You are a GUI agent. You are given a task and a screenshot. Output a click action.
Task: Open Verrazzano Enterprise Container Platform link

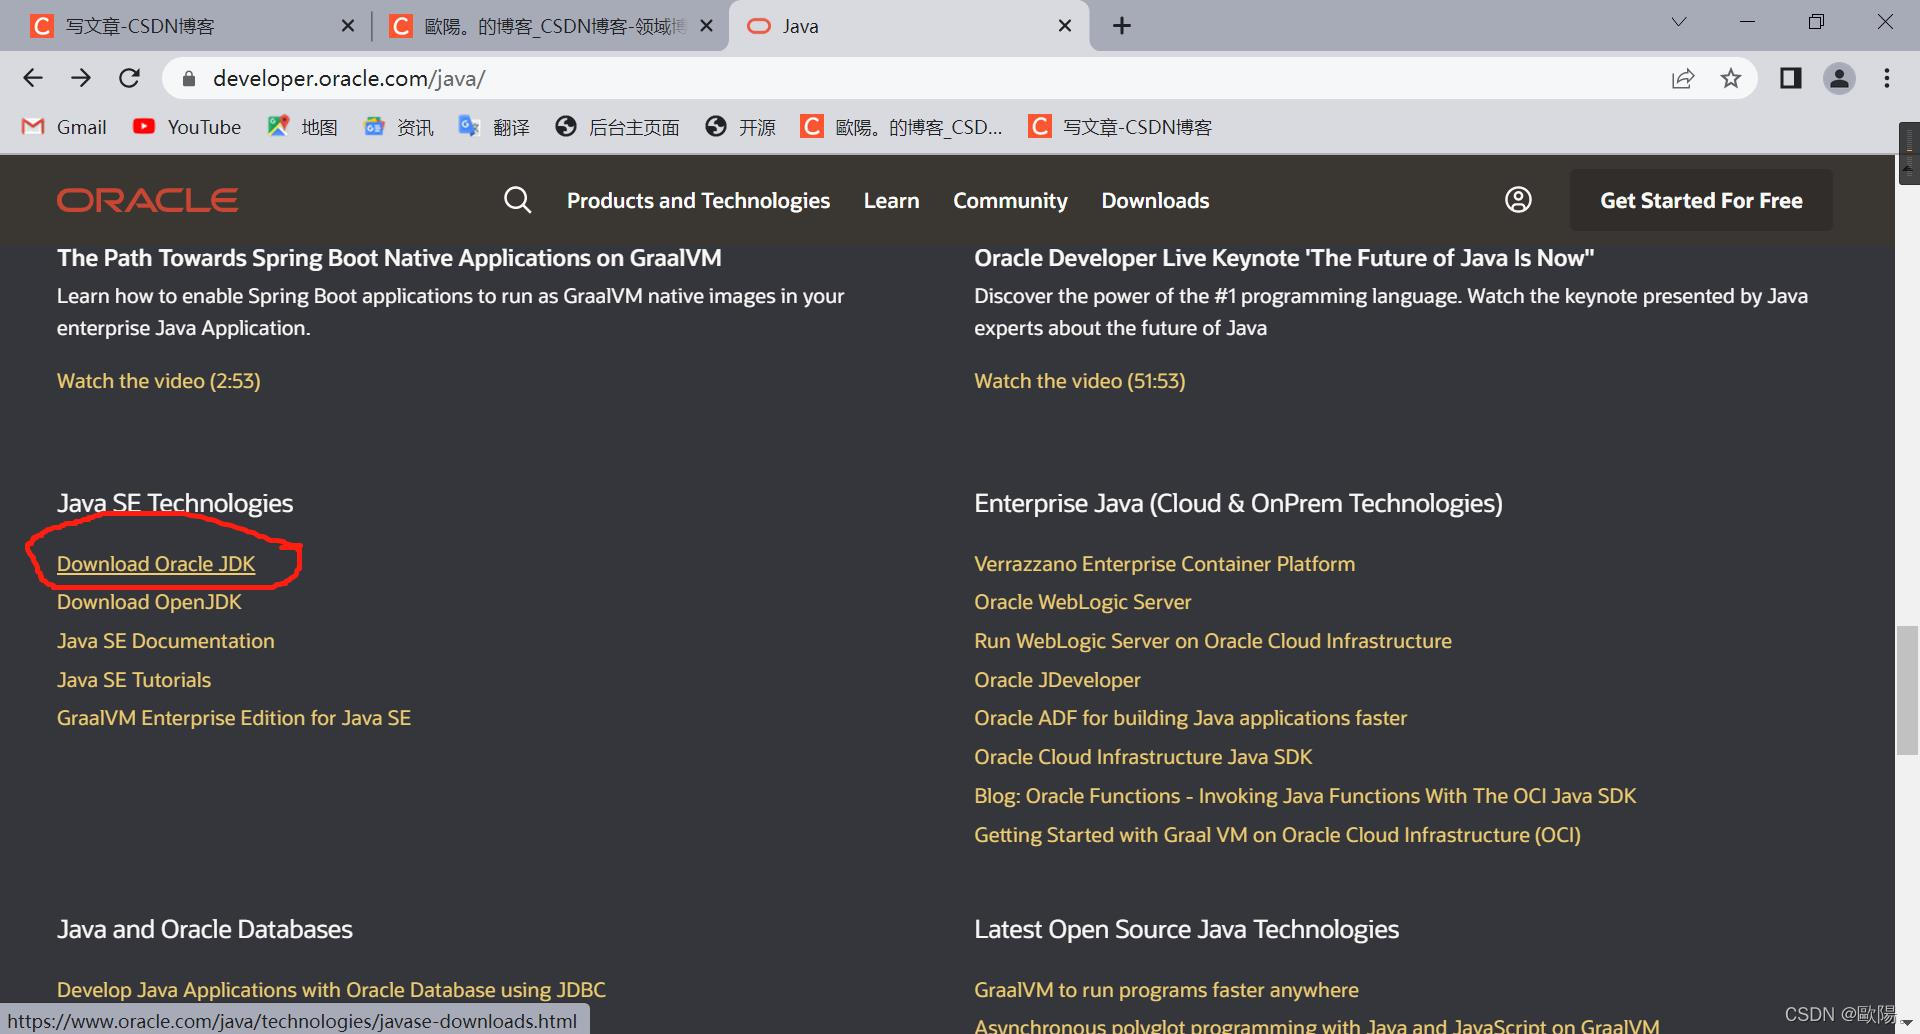[1165, 564]
